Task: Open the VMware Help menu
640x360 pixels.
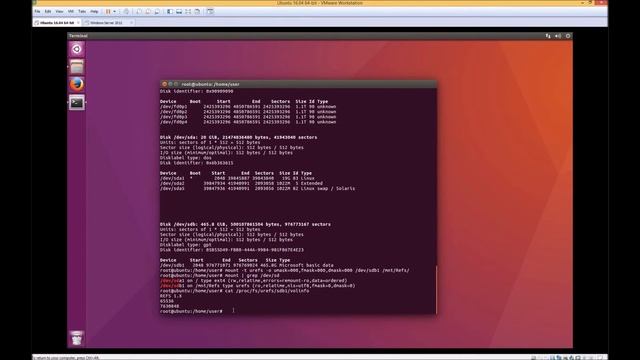Action: 94,11
